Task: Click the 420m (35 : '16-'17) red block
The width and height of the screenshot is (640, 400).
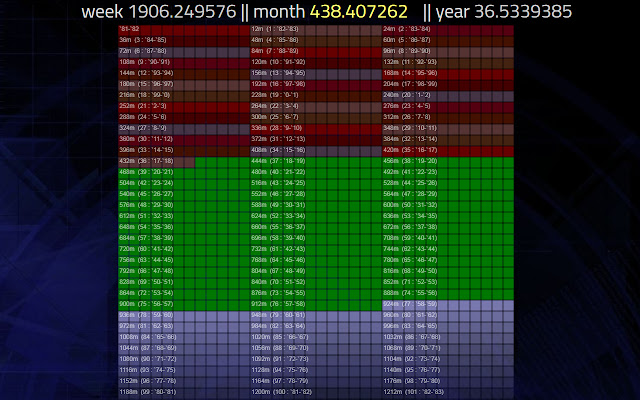Action: pos(448,152)
